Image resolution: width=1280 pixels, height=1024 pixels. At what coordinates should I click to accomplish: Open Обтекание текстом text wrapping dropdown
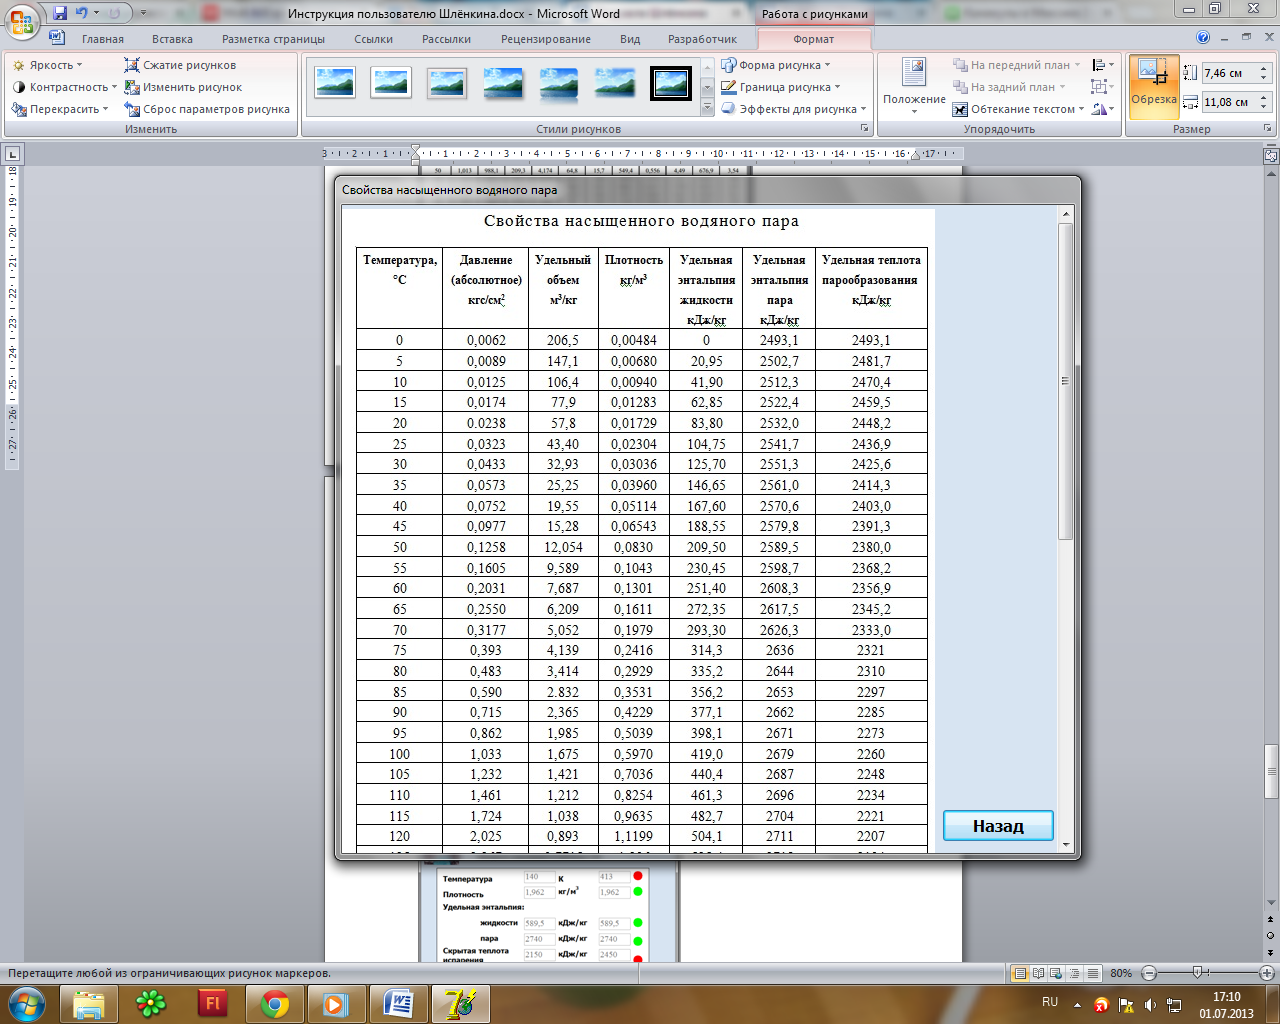coord(1018,109)
